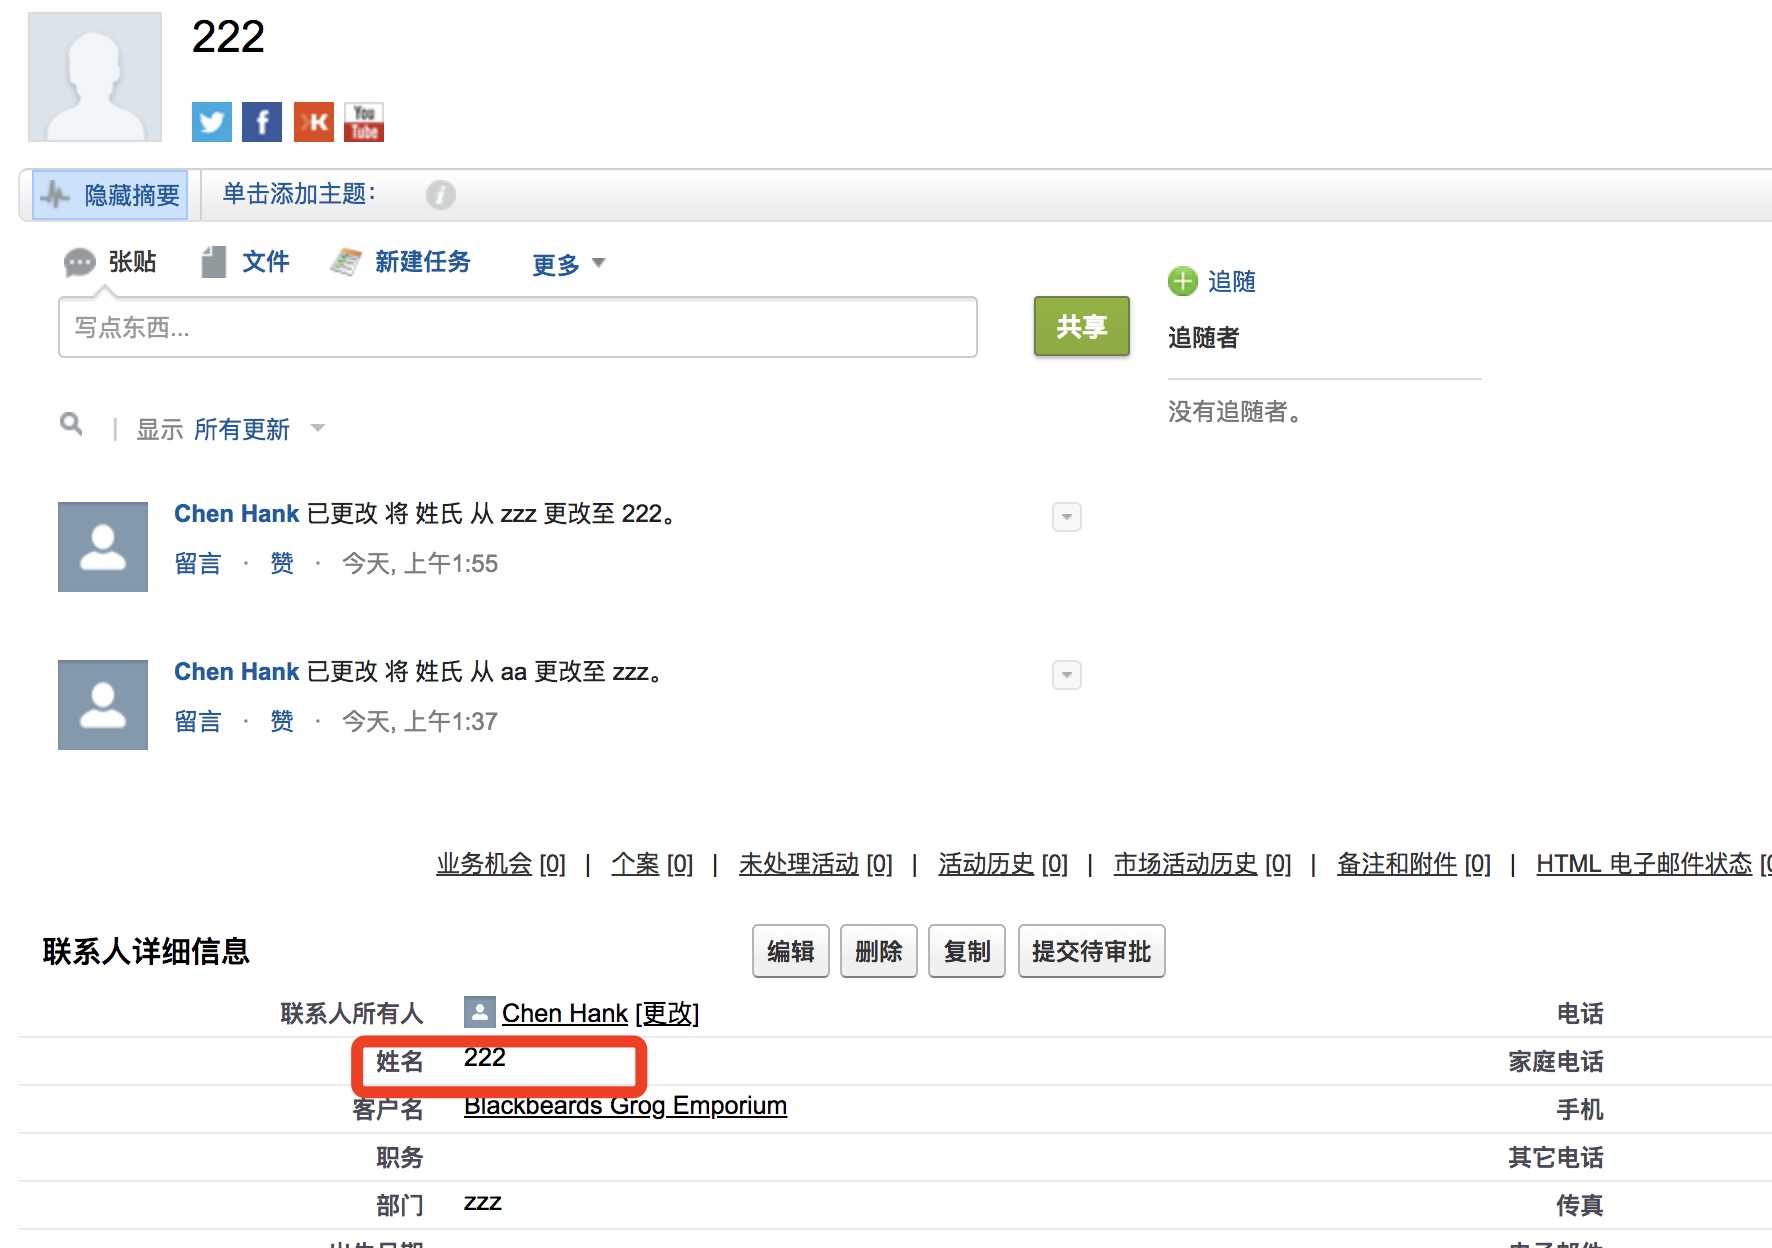
Task: Click the 复制 clone button
Action: pos(967,951)
